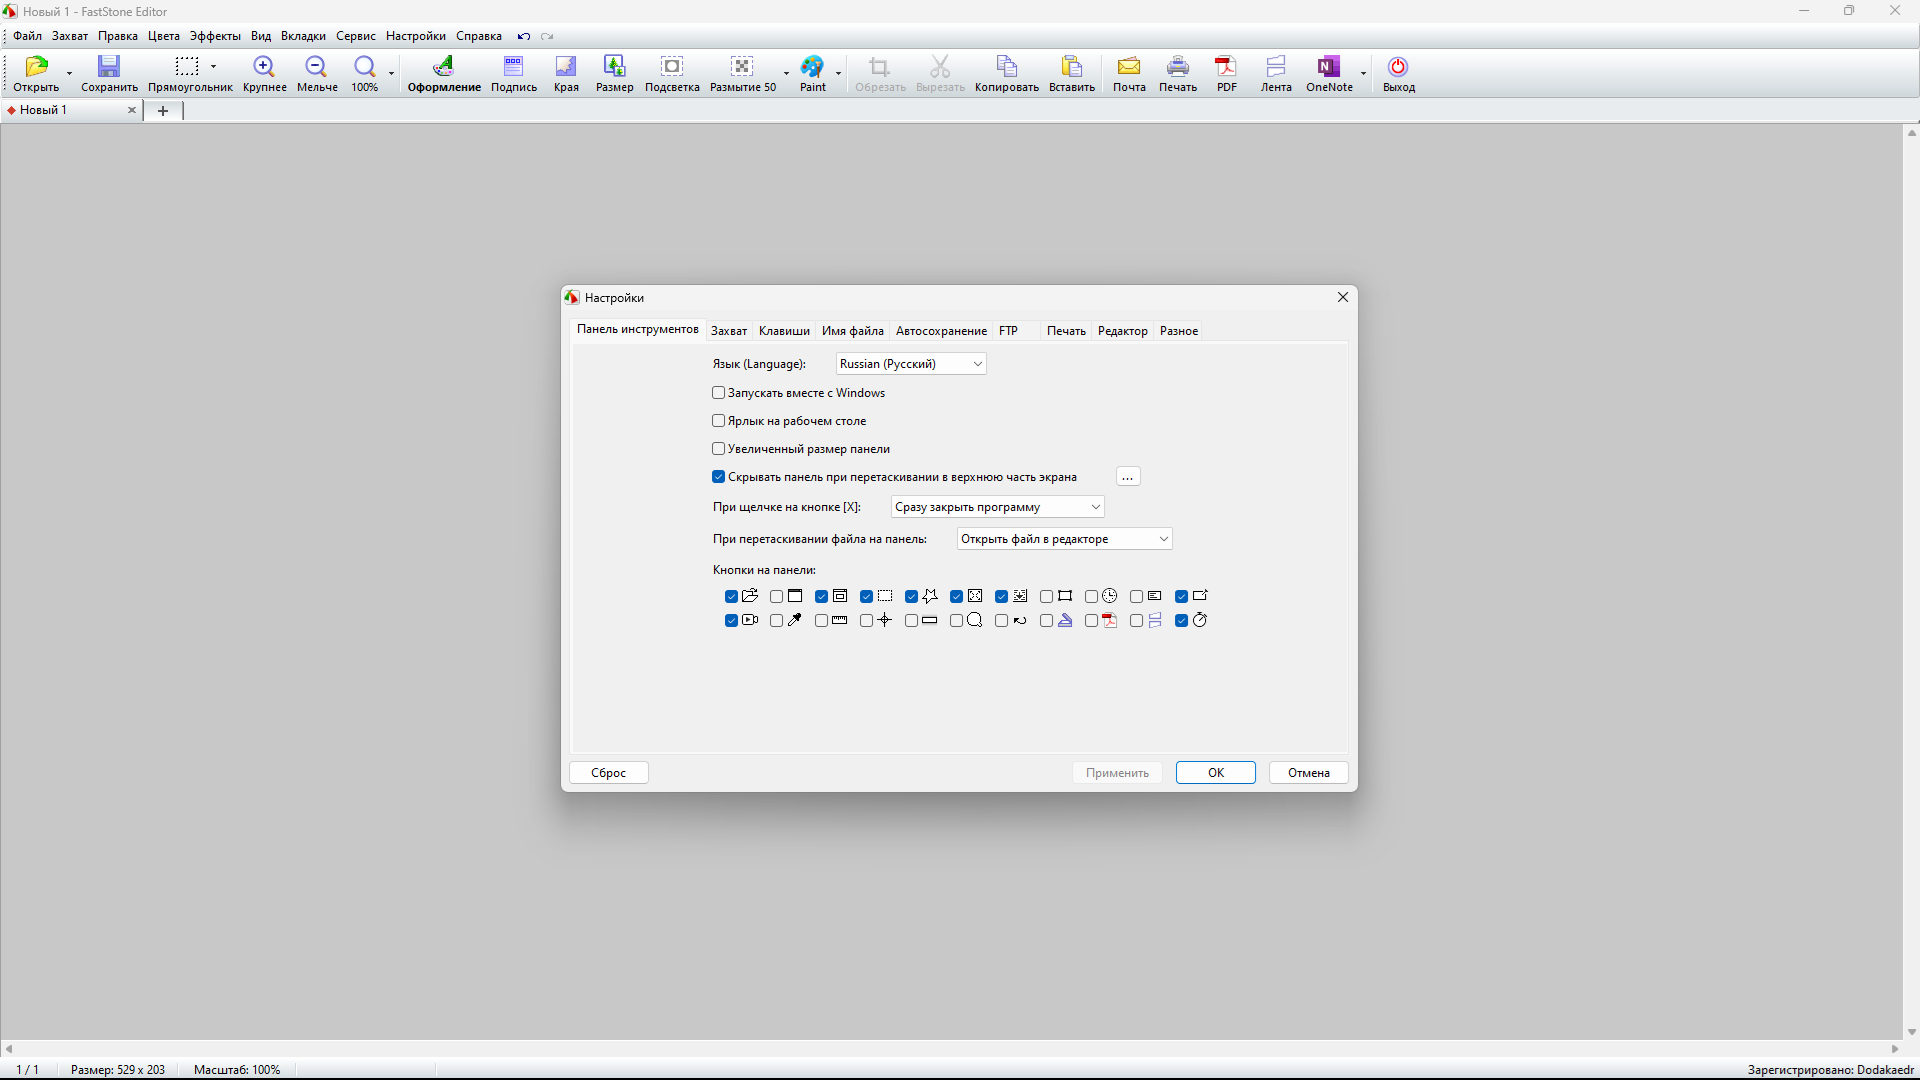Send to OneNote icon

[x=1328, y=67]
